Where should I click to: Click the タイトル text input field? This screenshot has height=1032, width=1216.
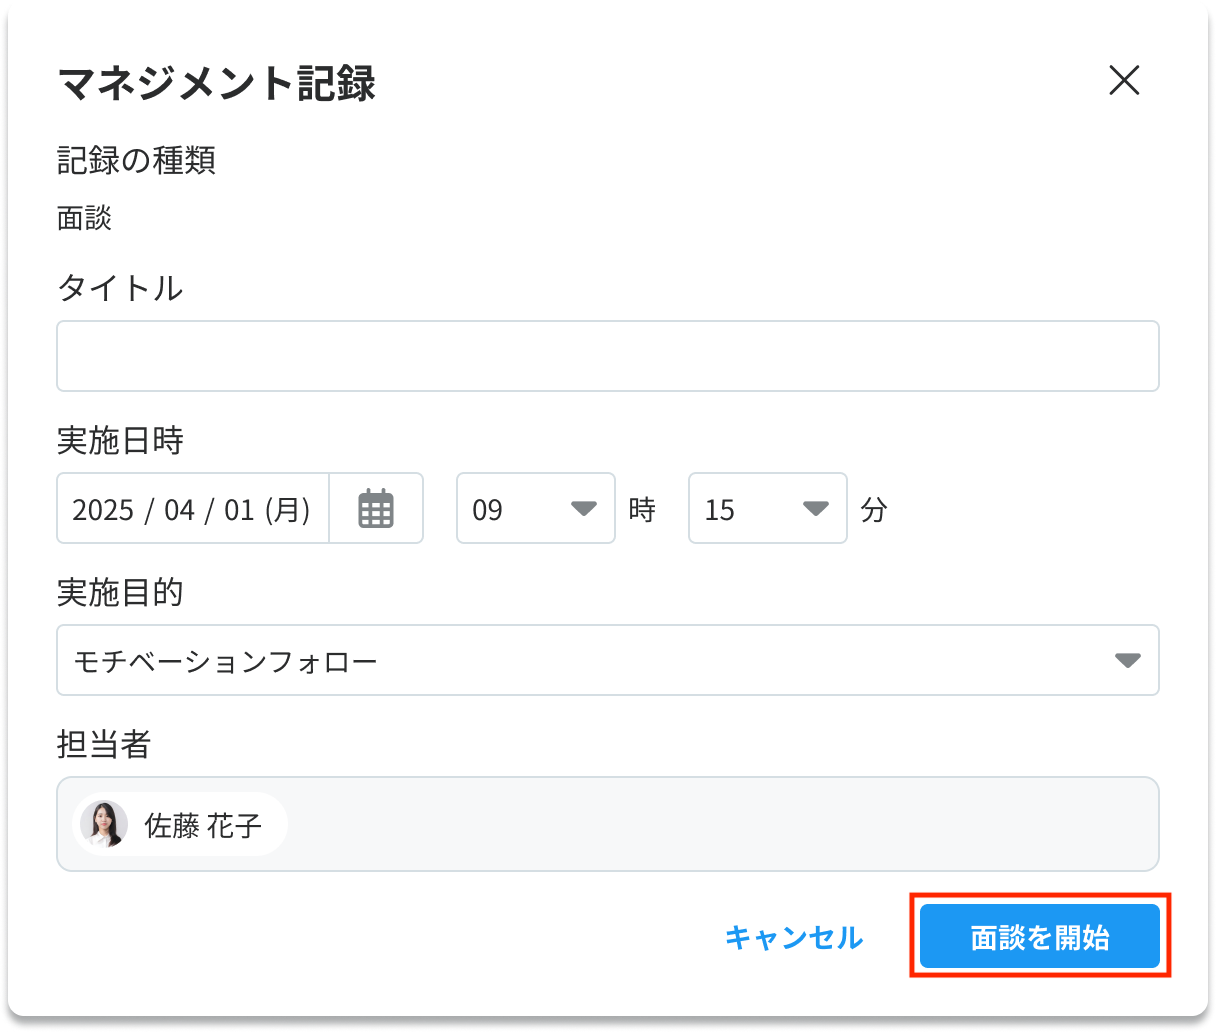(x=608, y=356)
